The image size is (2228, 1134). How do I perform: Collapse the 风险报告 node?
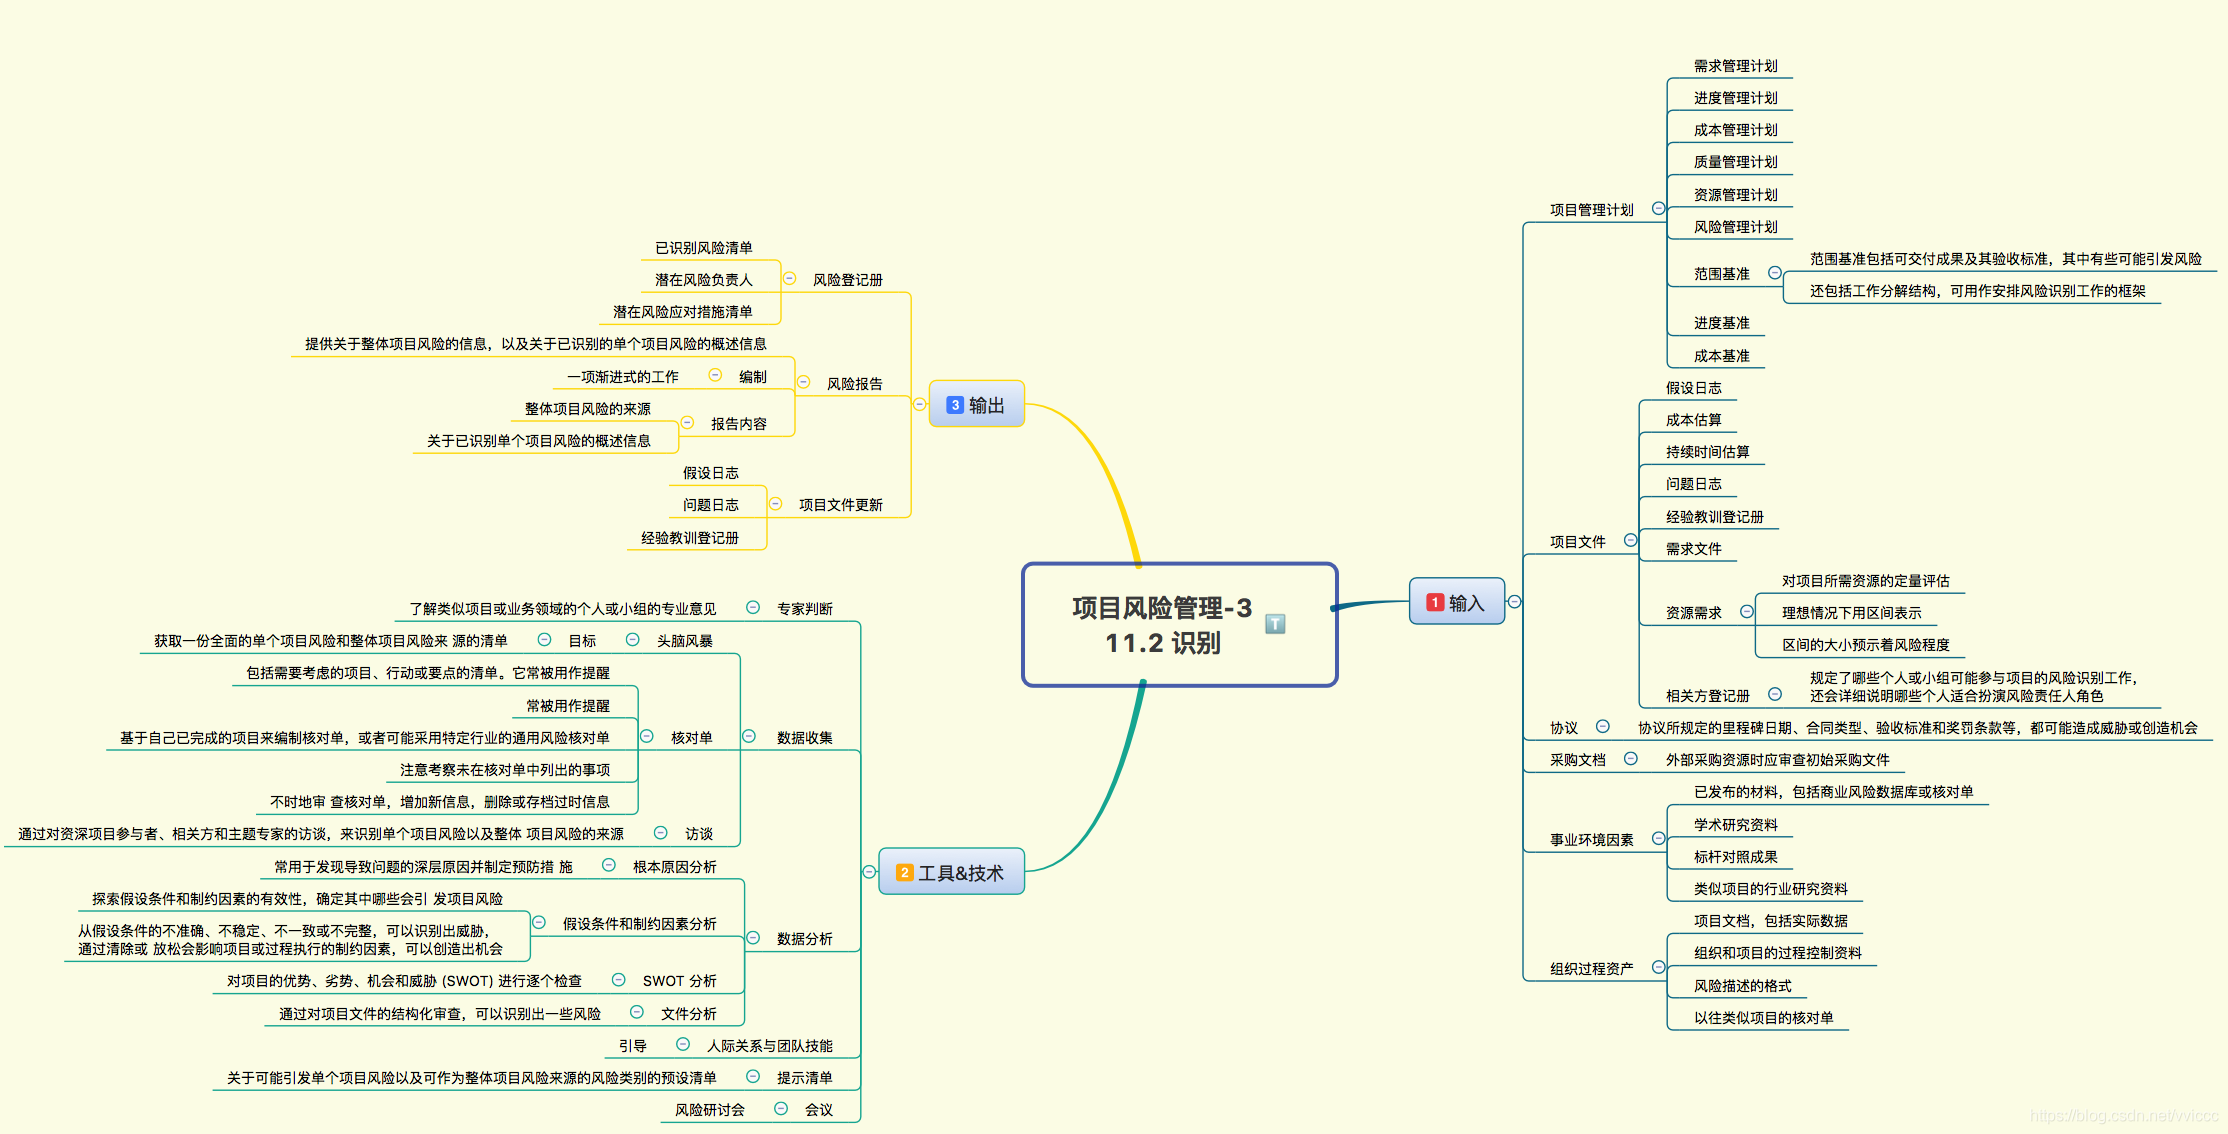pos(803,382)
